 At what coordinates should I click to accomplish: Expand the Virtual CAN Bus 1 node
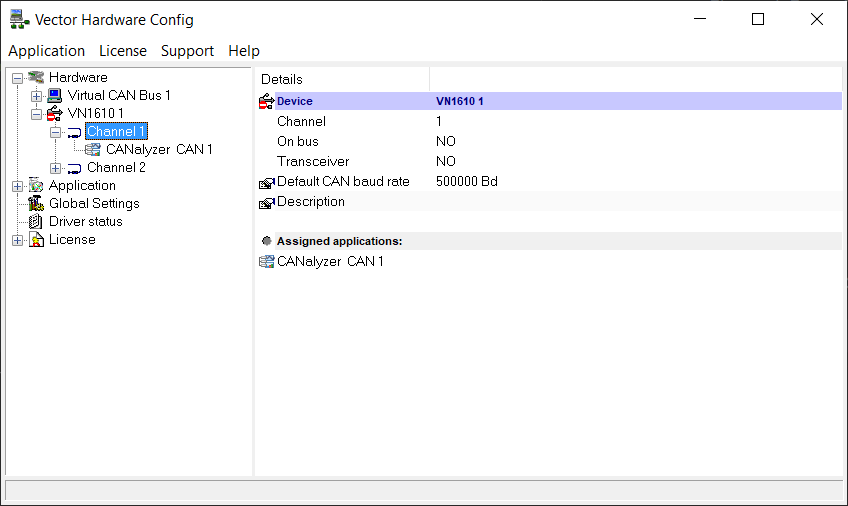(36, 96)
